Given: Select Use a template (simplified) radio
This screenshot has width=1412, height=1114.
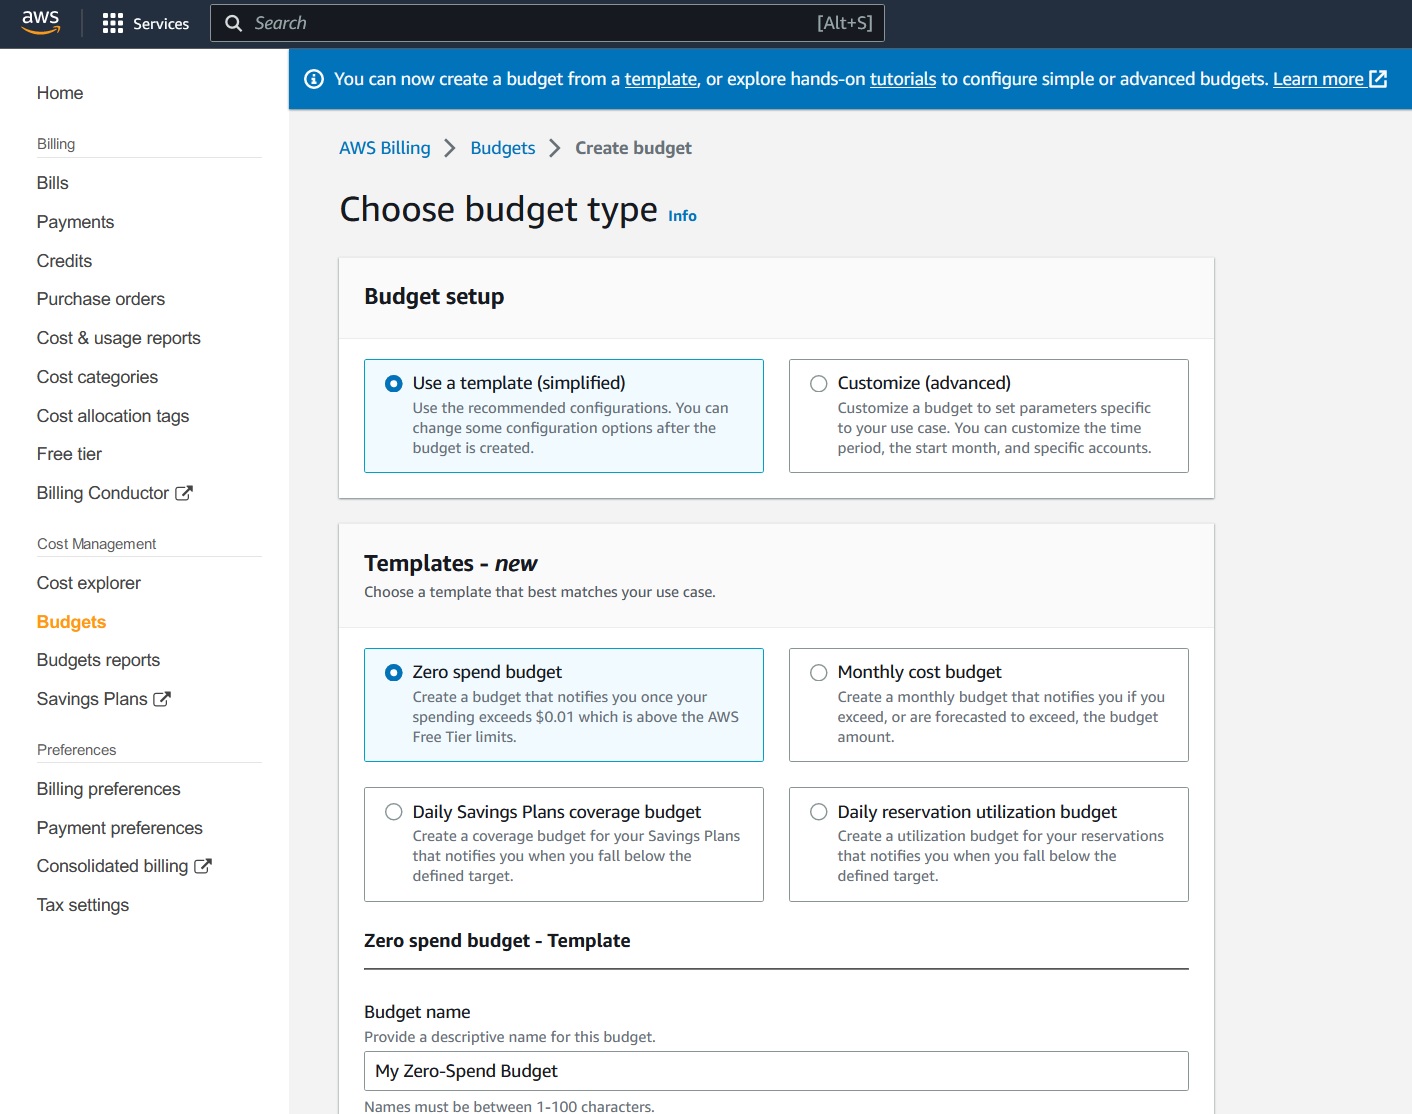Looking at the screenshot, I should tap(394, 383).
